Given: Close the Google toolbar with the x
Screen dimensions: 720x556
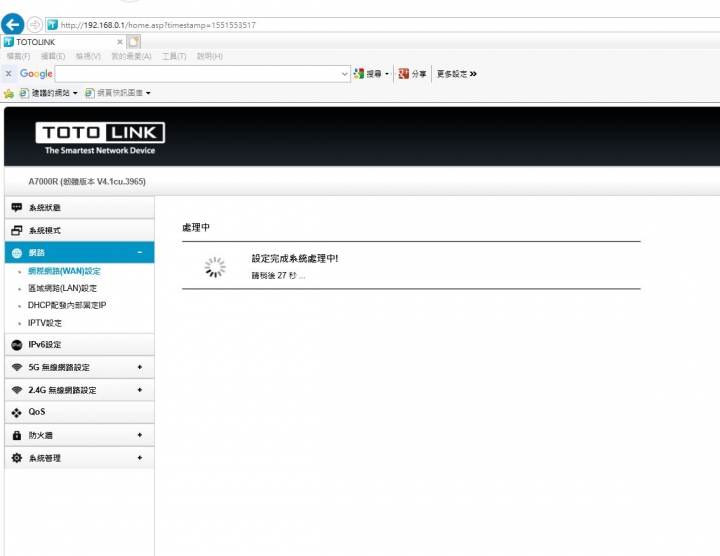Looking at the screenshot, I should point(8,73).
